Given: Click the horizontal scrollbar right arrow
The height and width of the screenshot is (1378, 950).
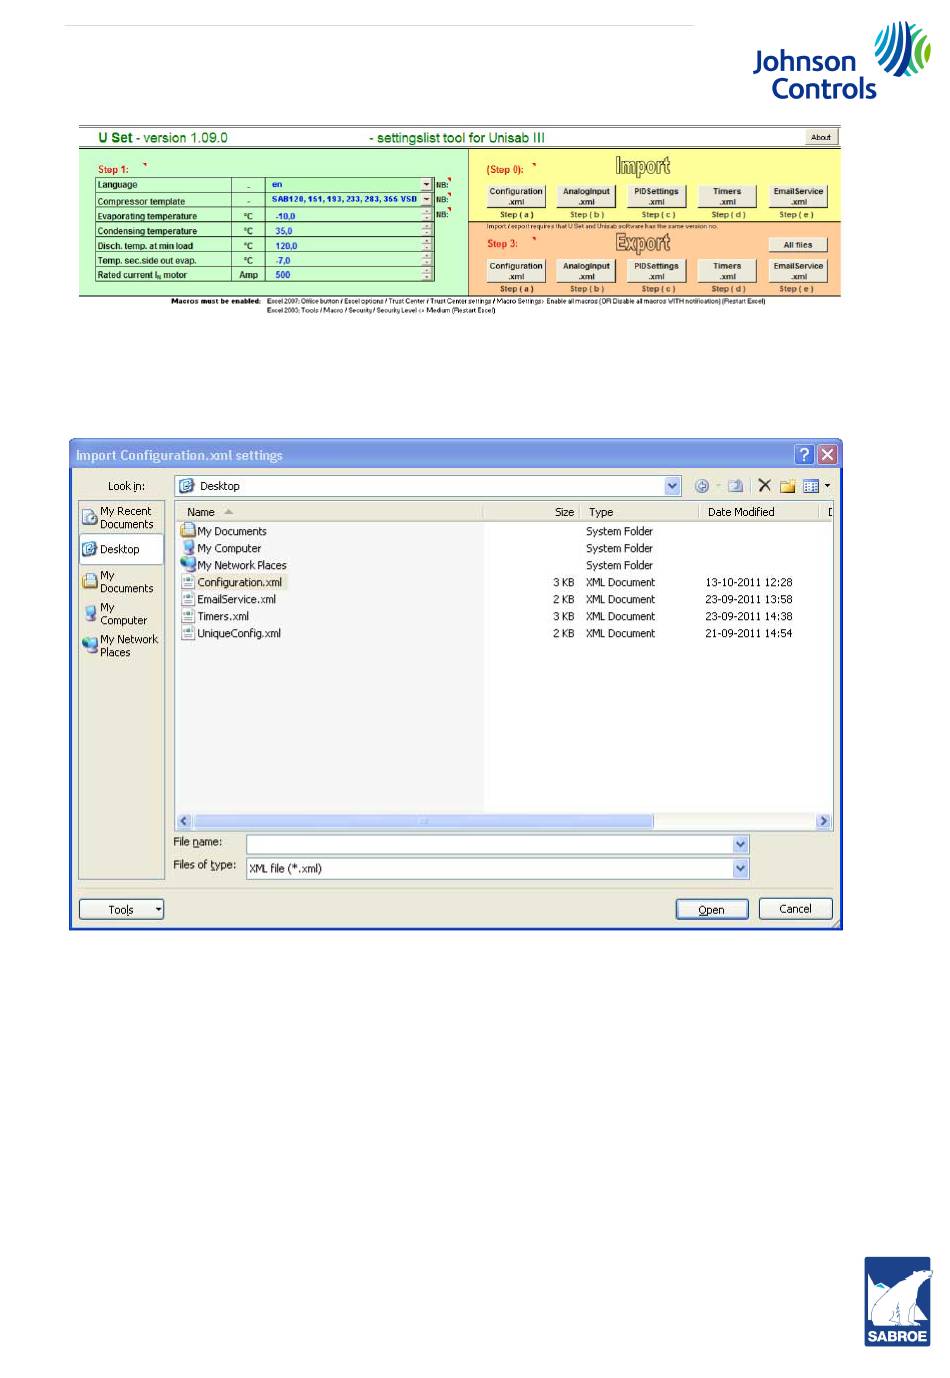Looking at the screenshot, I should [x=824, y=821].
